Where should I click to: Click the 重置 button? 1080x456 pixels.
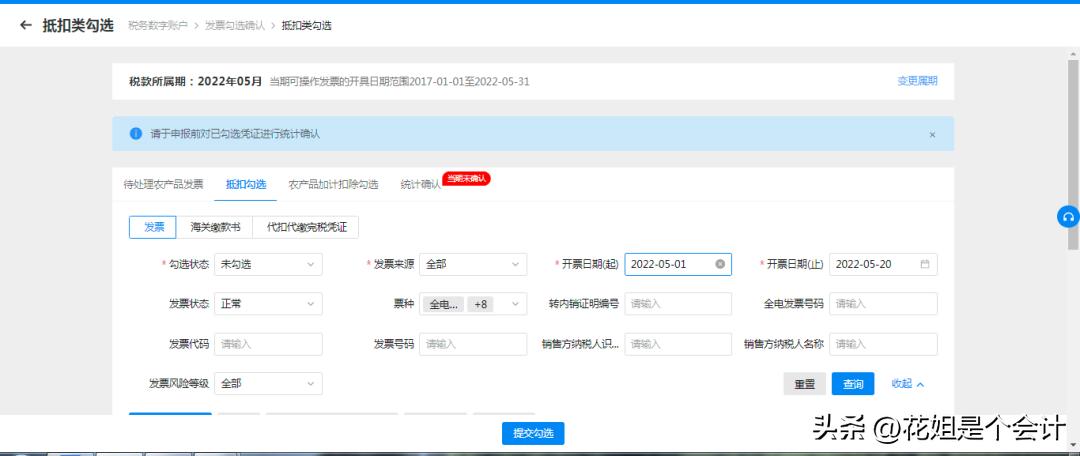(x=804, y=384)
